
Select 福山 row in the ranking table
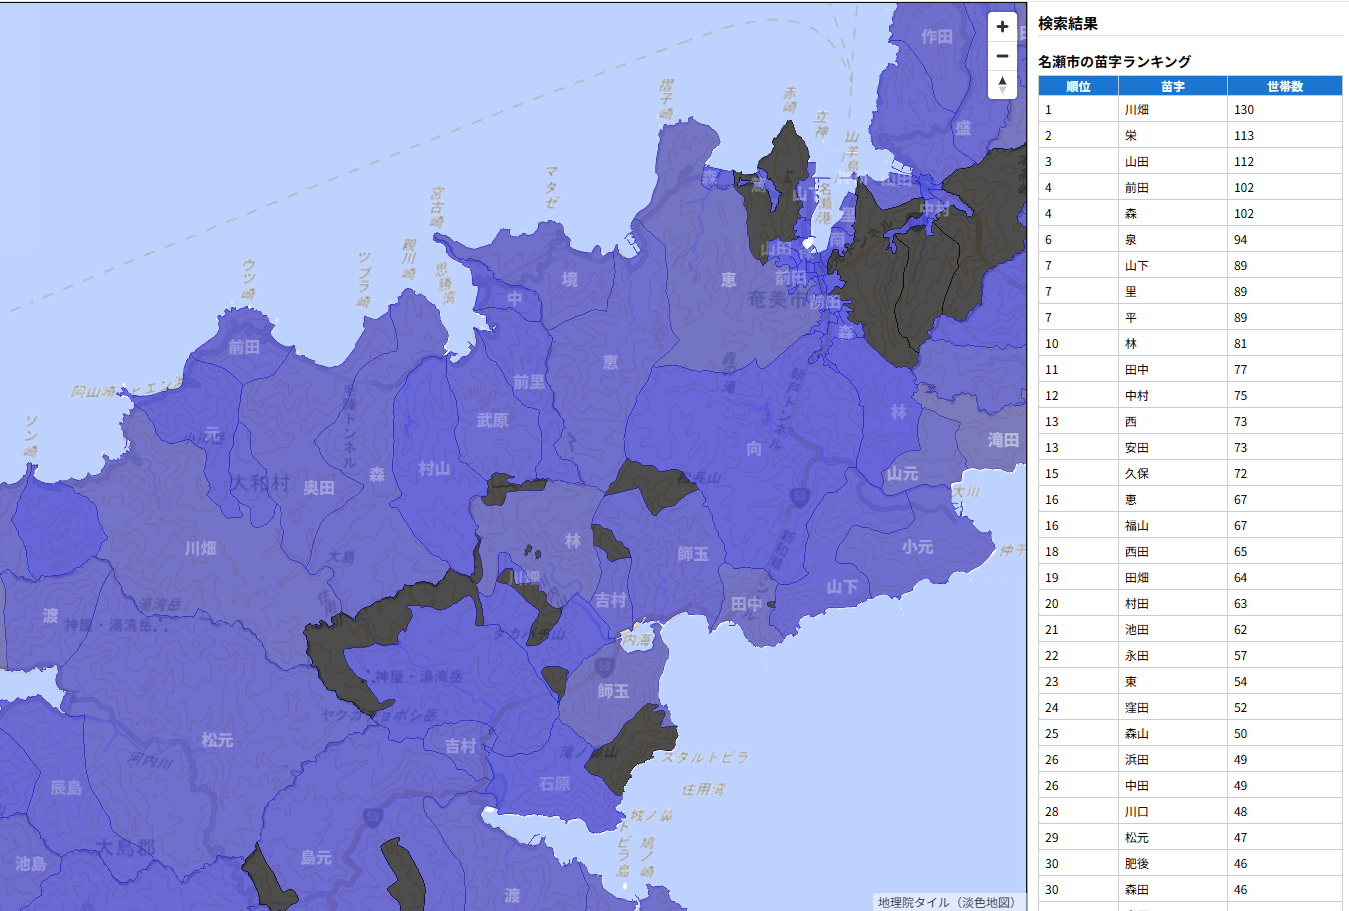1137,526
